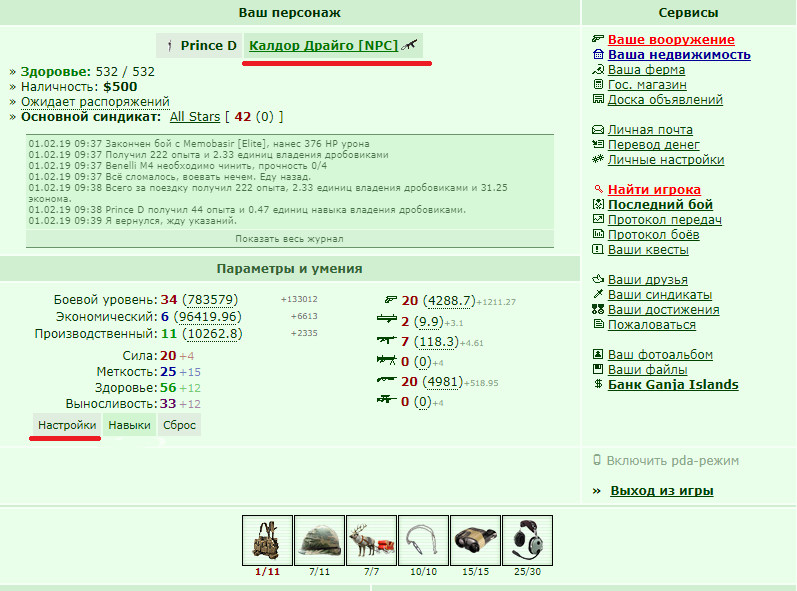Open the Ваша недвижимость link

(x=679, y=54)
